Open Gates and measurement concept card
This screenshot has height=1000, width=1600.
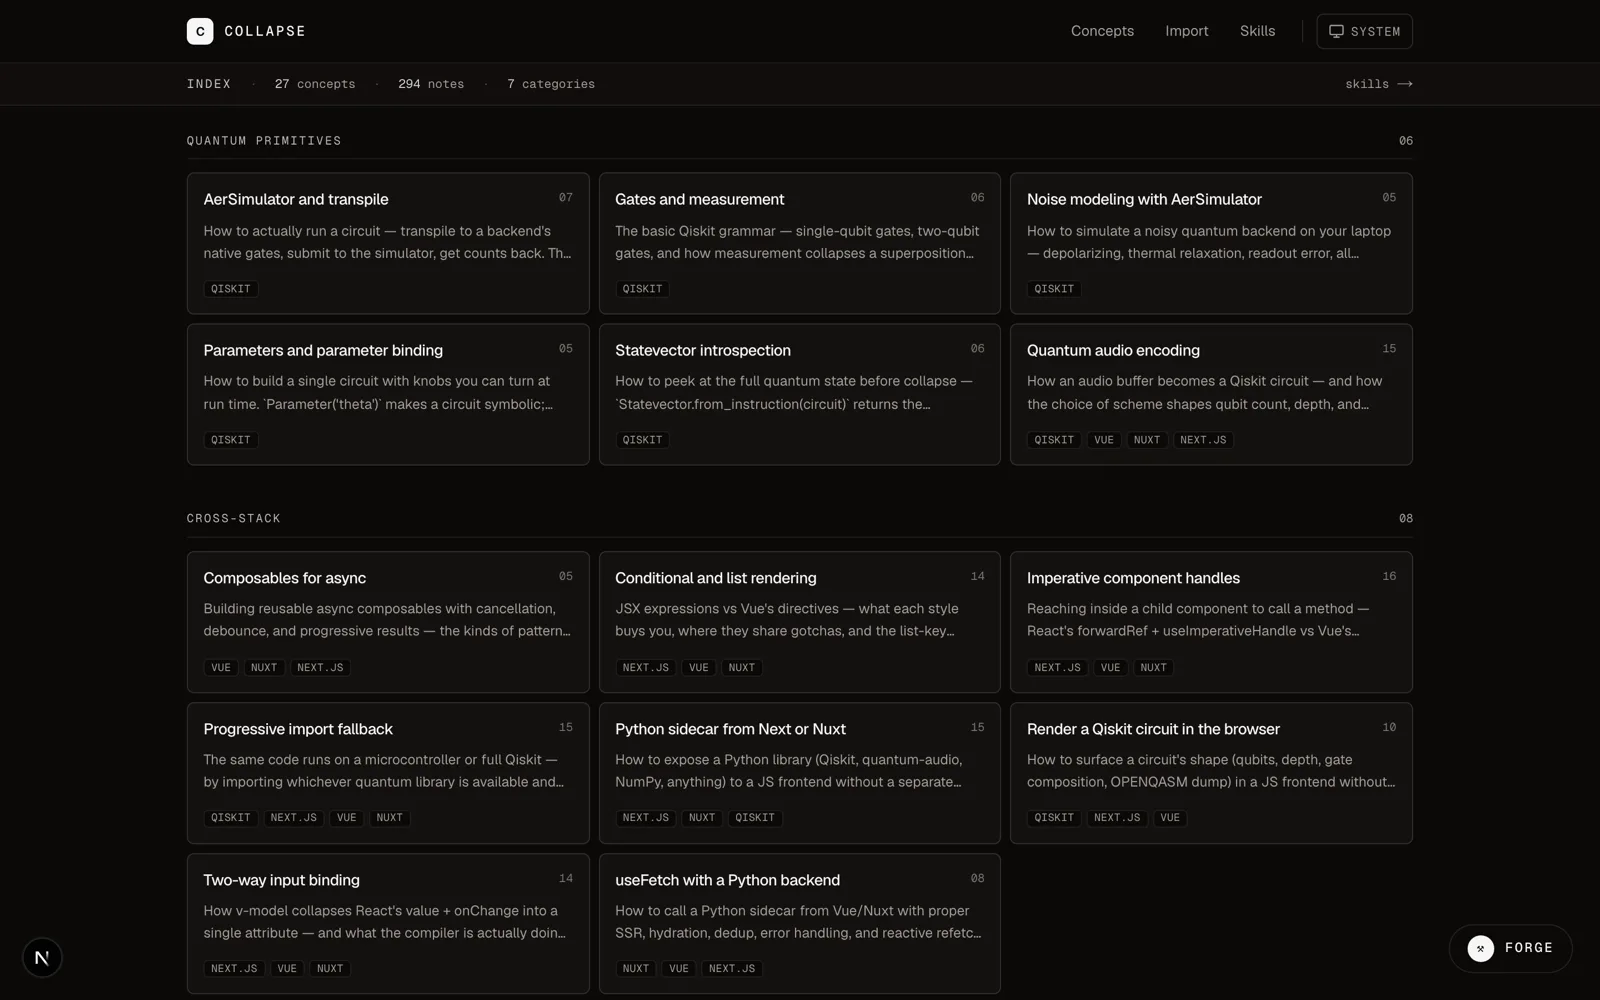[x=799, y=243]
